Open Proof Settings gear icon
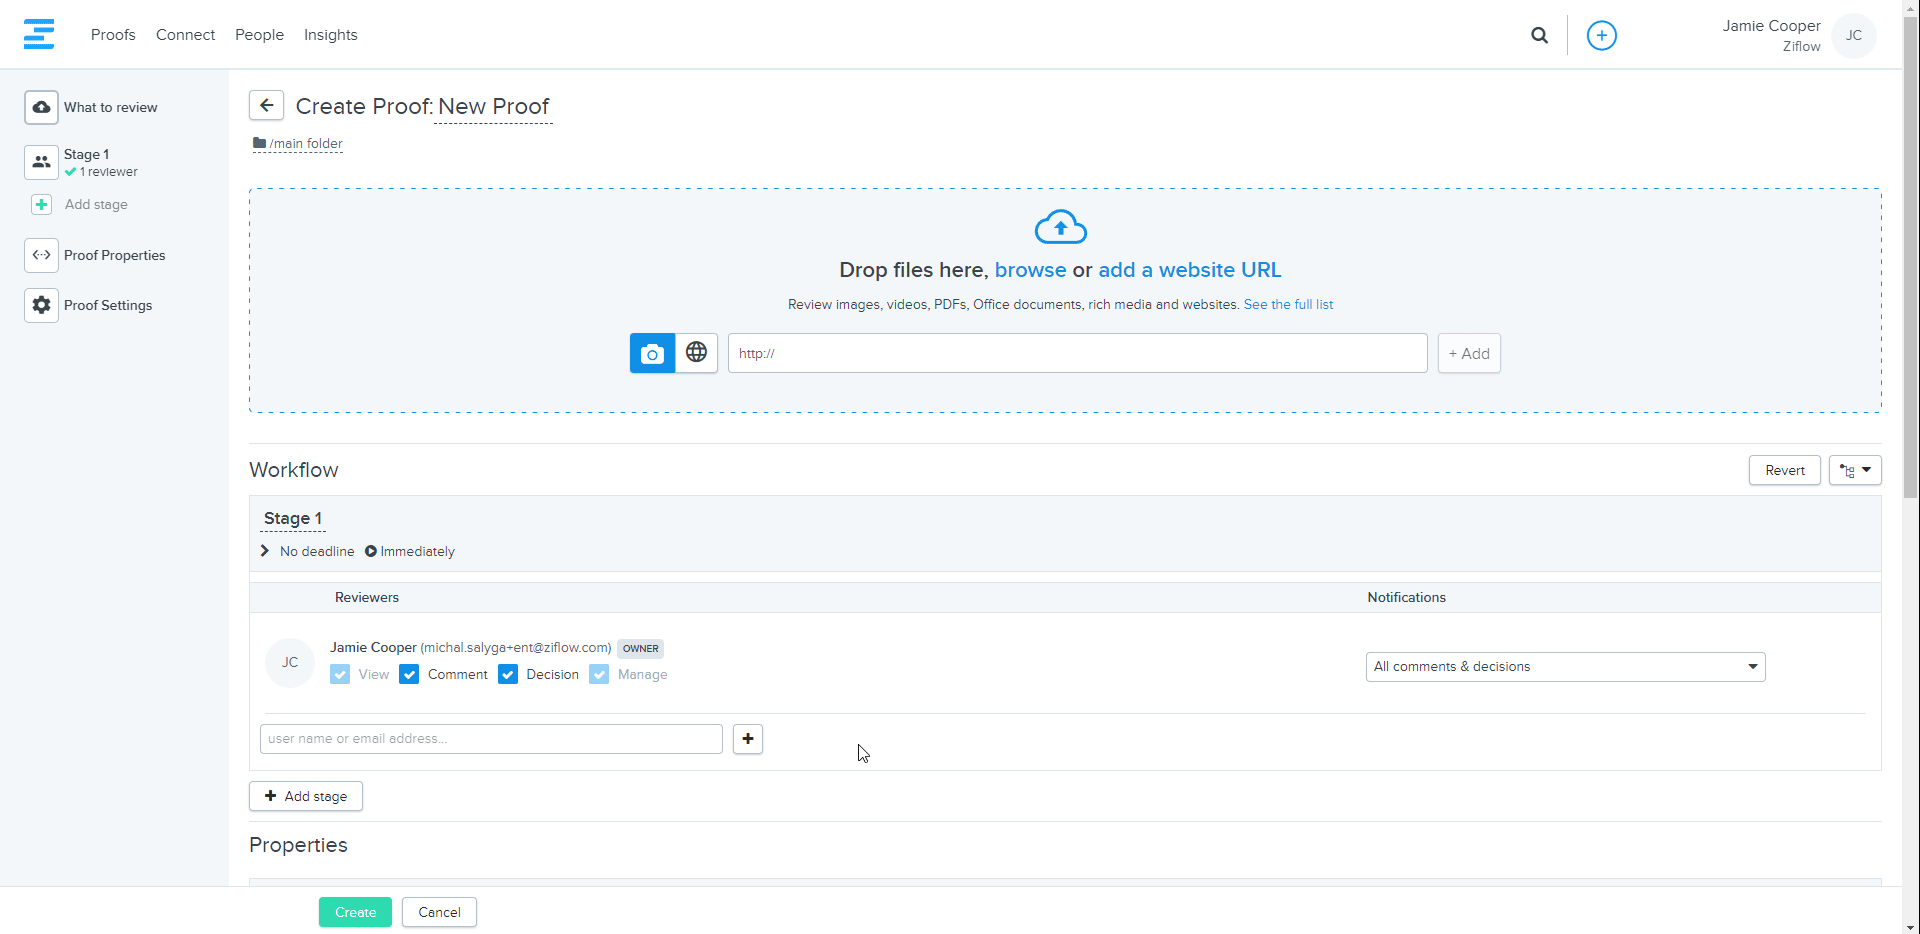Screen dimensions: 1920x934 tap(41, 305)
